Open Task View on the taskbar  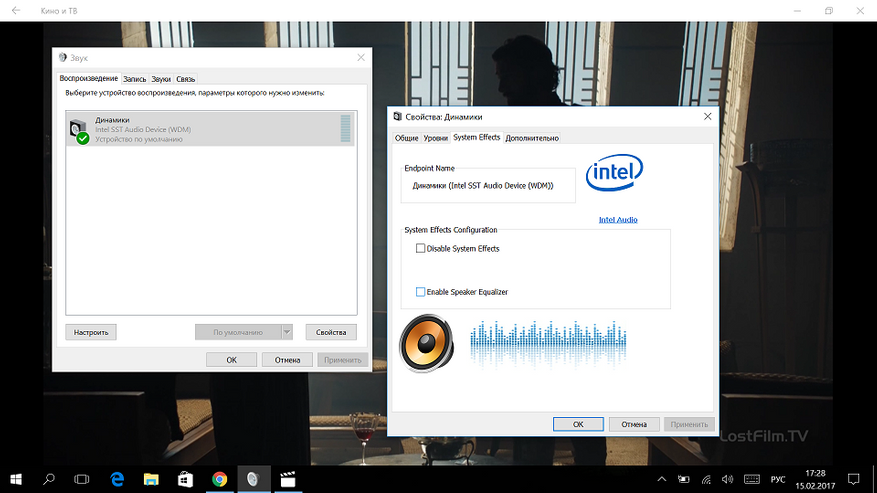[82, 480]
